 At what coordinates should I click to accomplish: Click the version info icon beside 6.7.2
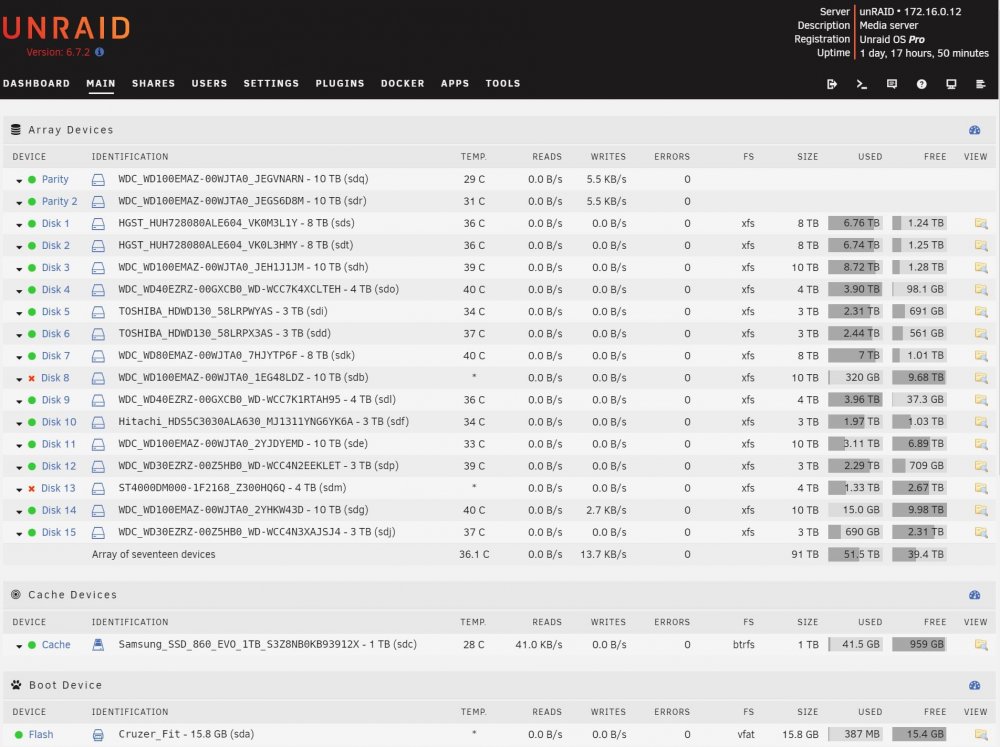[x=99, y=52]
